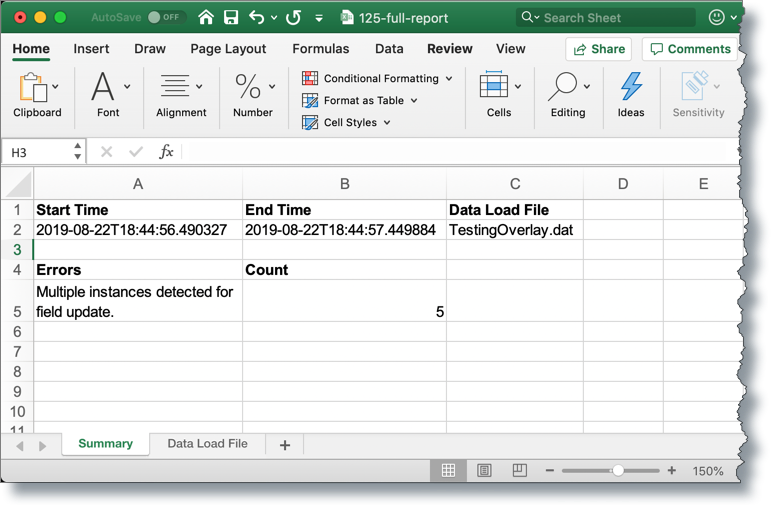Screen dimensions: 771x505
Task: Click the Clipboard paste icon
Action: pyautogui.click(x=32, y=87)
